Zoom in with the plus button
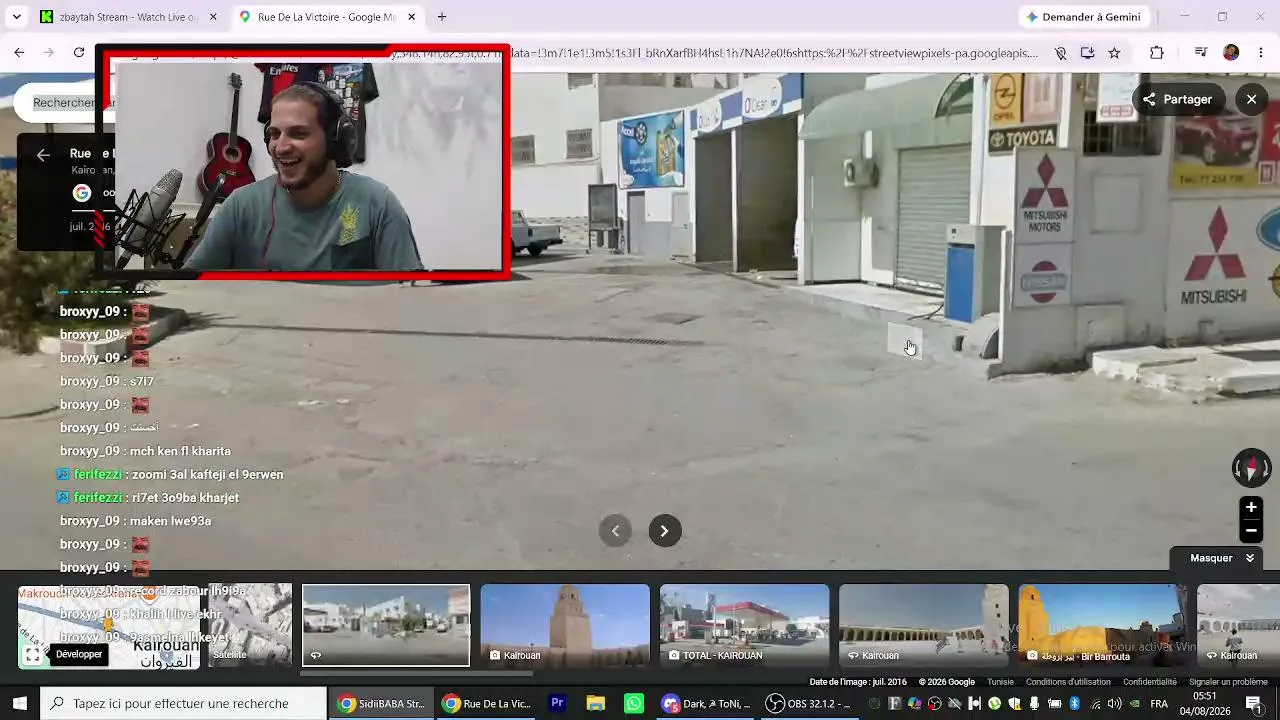 point(1251,507)
